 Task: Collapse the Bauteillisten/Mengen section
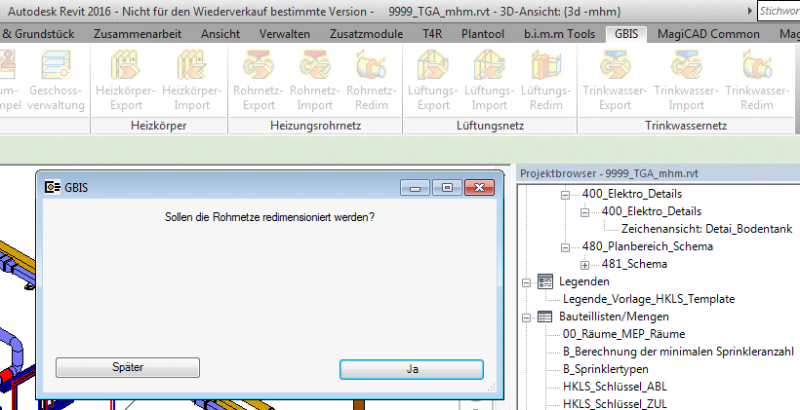coord(527,316)
